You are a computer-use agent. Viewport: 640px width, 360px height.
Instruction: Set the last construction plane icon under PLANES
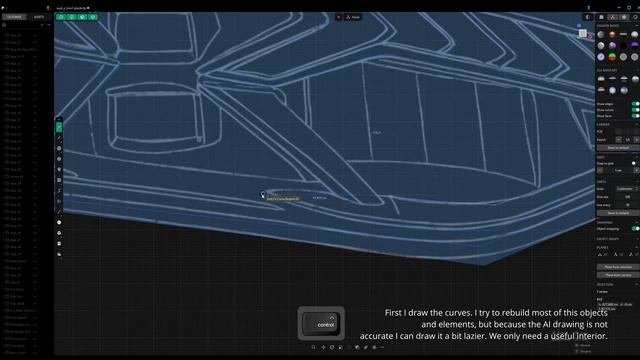tap(632, 254)
